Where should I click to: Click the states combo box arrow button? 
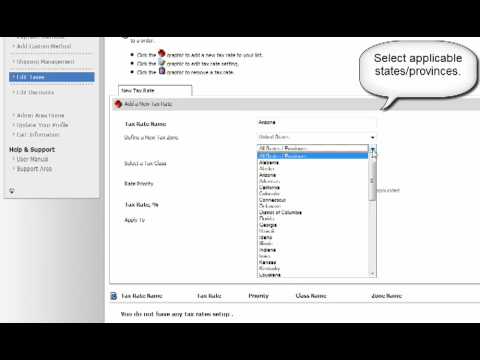point(372,149)
